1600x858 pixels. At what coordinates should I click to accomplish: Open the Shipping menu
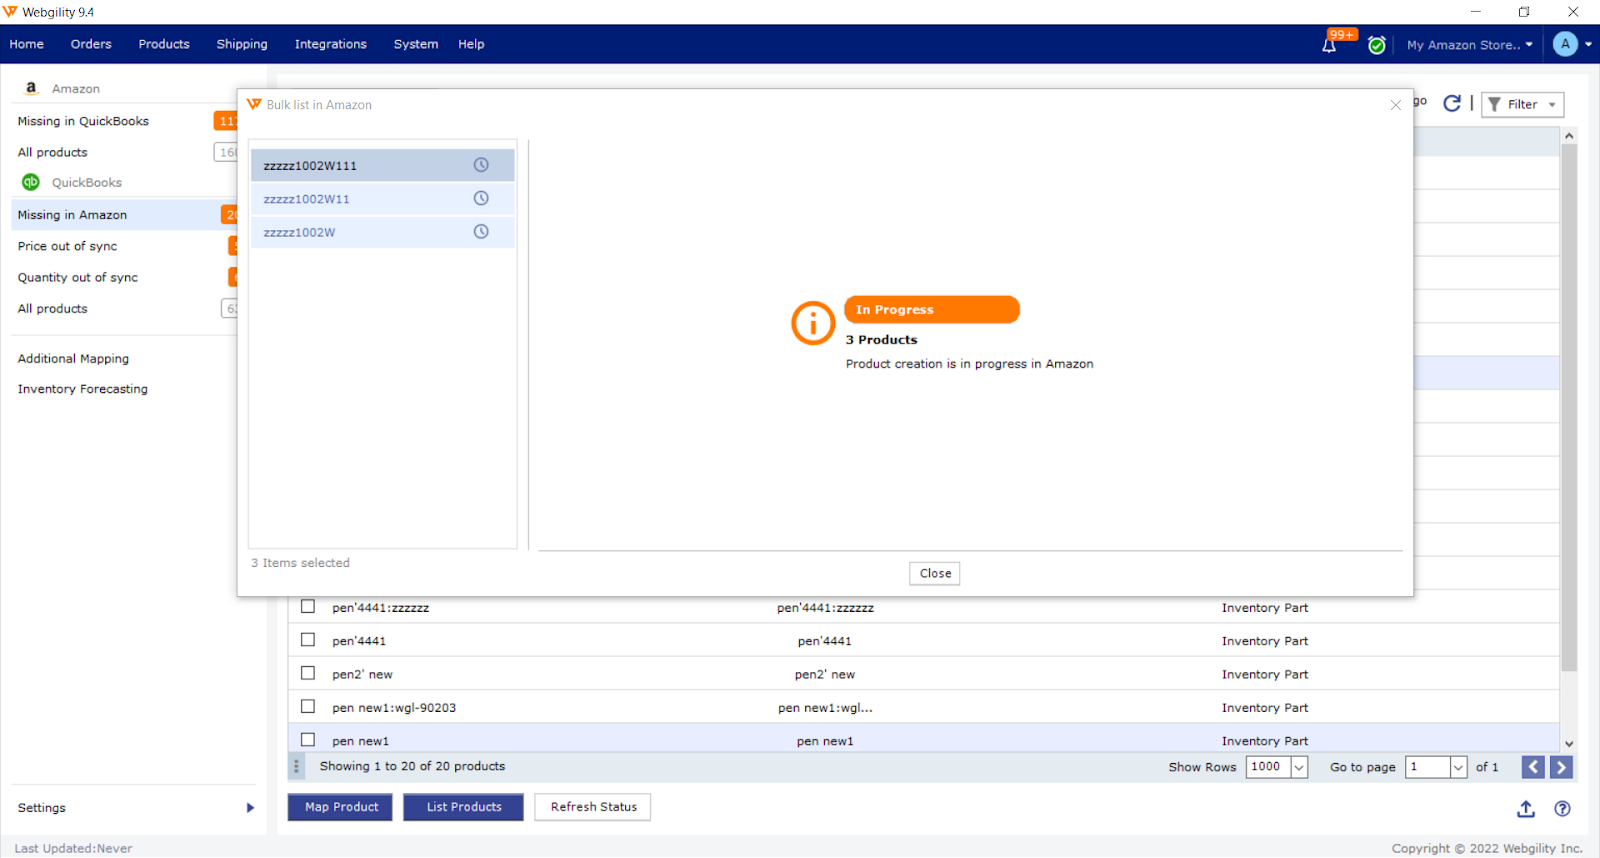(x=242, y=44)
